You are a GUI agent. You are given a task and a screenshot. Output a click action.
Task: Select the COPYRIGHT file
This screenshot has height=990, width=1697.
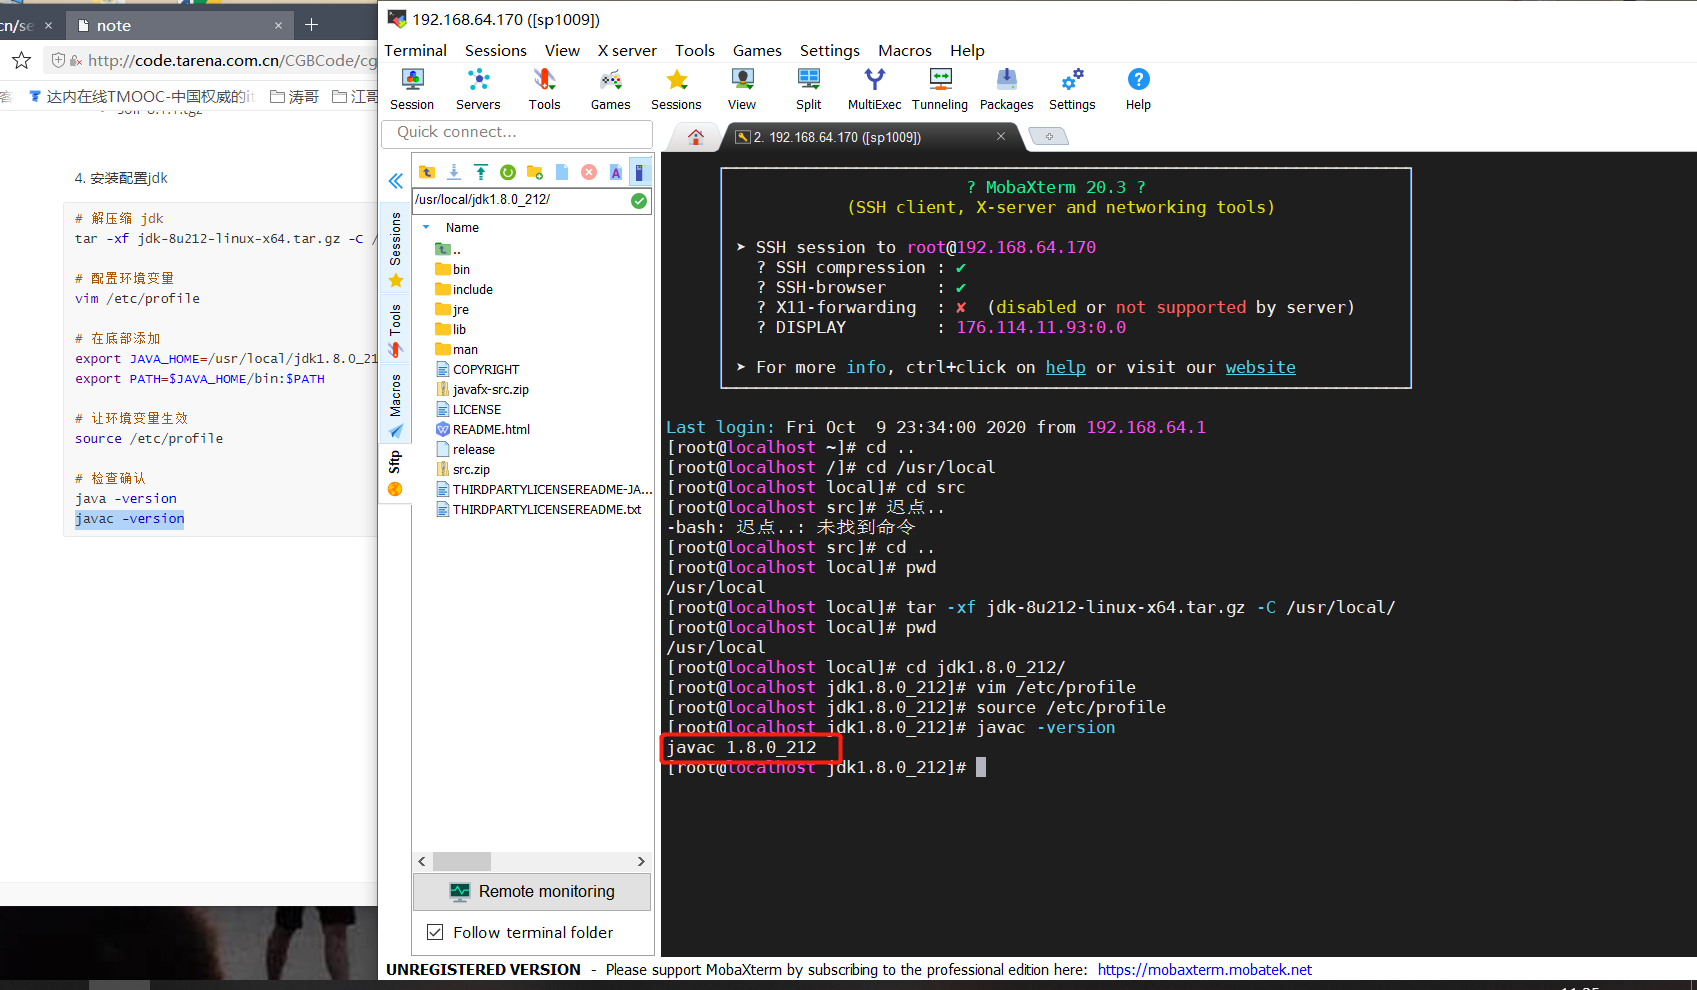tap(478, 369)
